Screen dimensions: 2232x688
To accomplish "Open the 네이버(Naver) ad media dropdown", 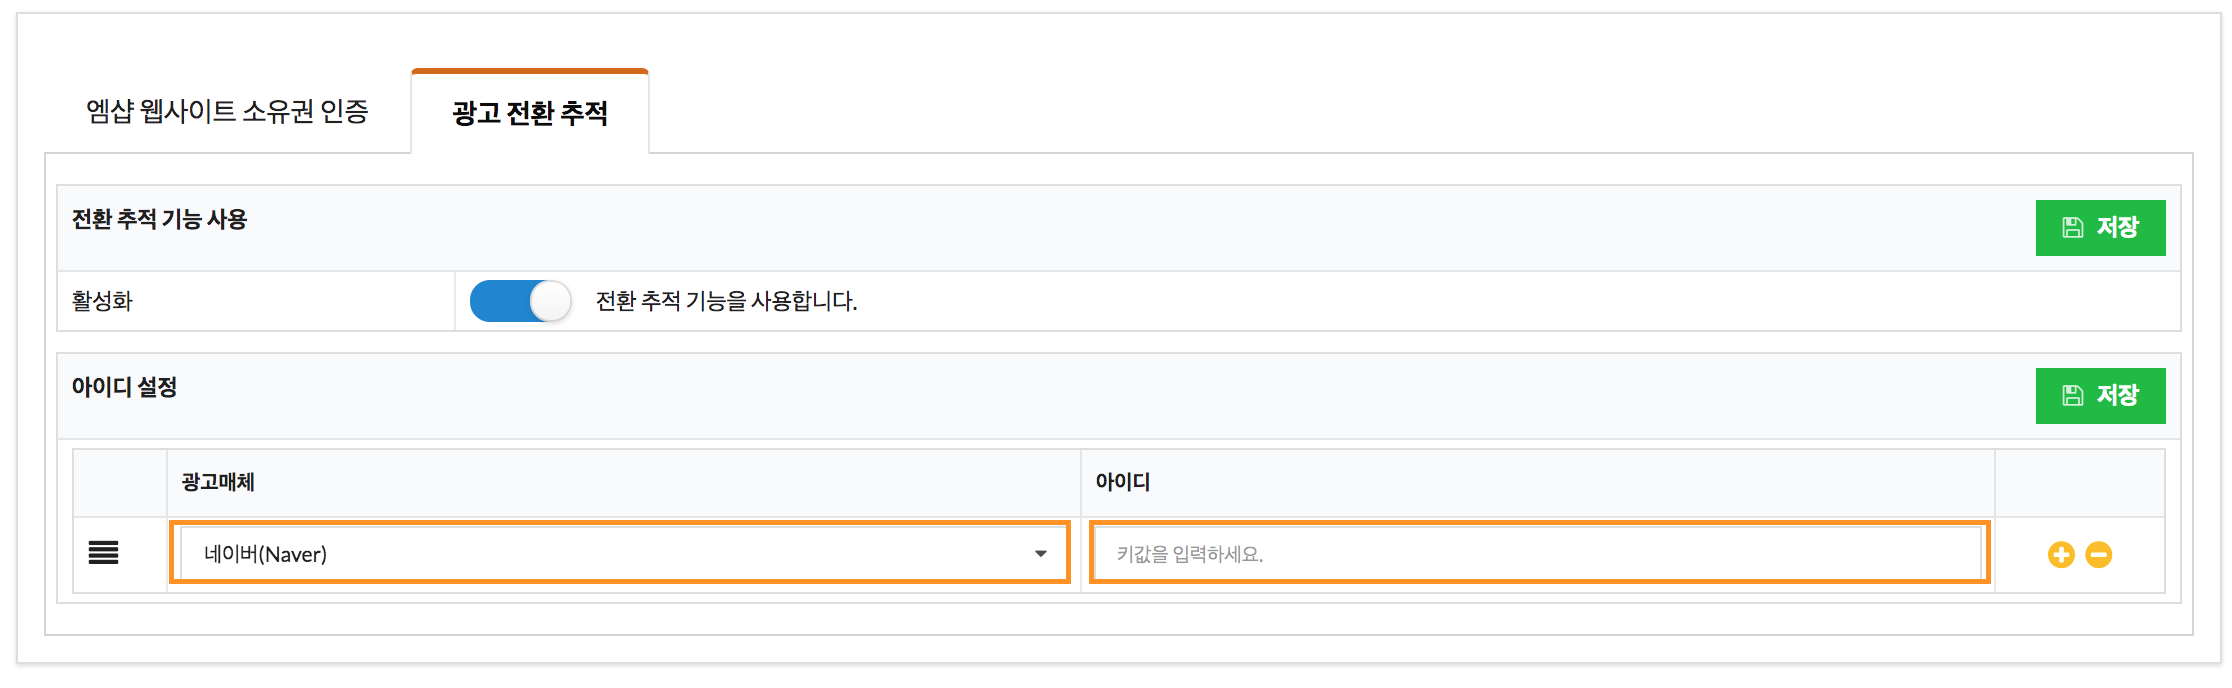I will 620,553.
